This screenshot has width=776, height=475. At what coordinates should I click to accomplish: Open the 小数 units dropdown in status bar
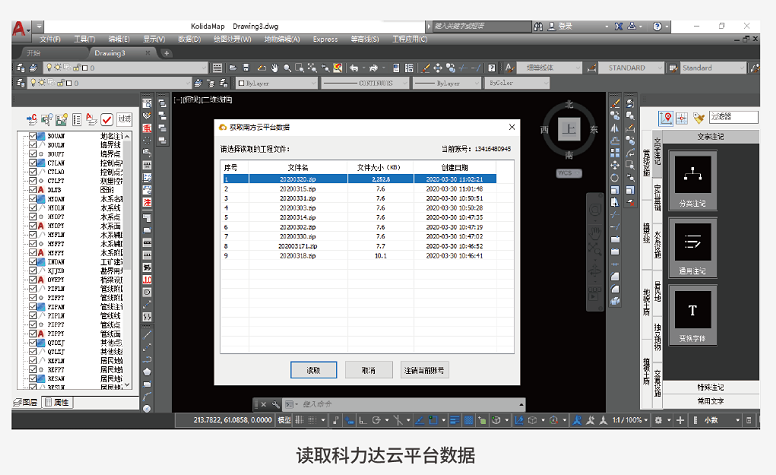pyautogui.click(x=722, y=420)
